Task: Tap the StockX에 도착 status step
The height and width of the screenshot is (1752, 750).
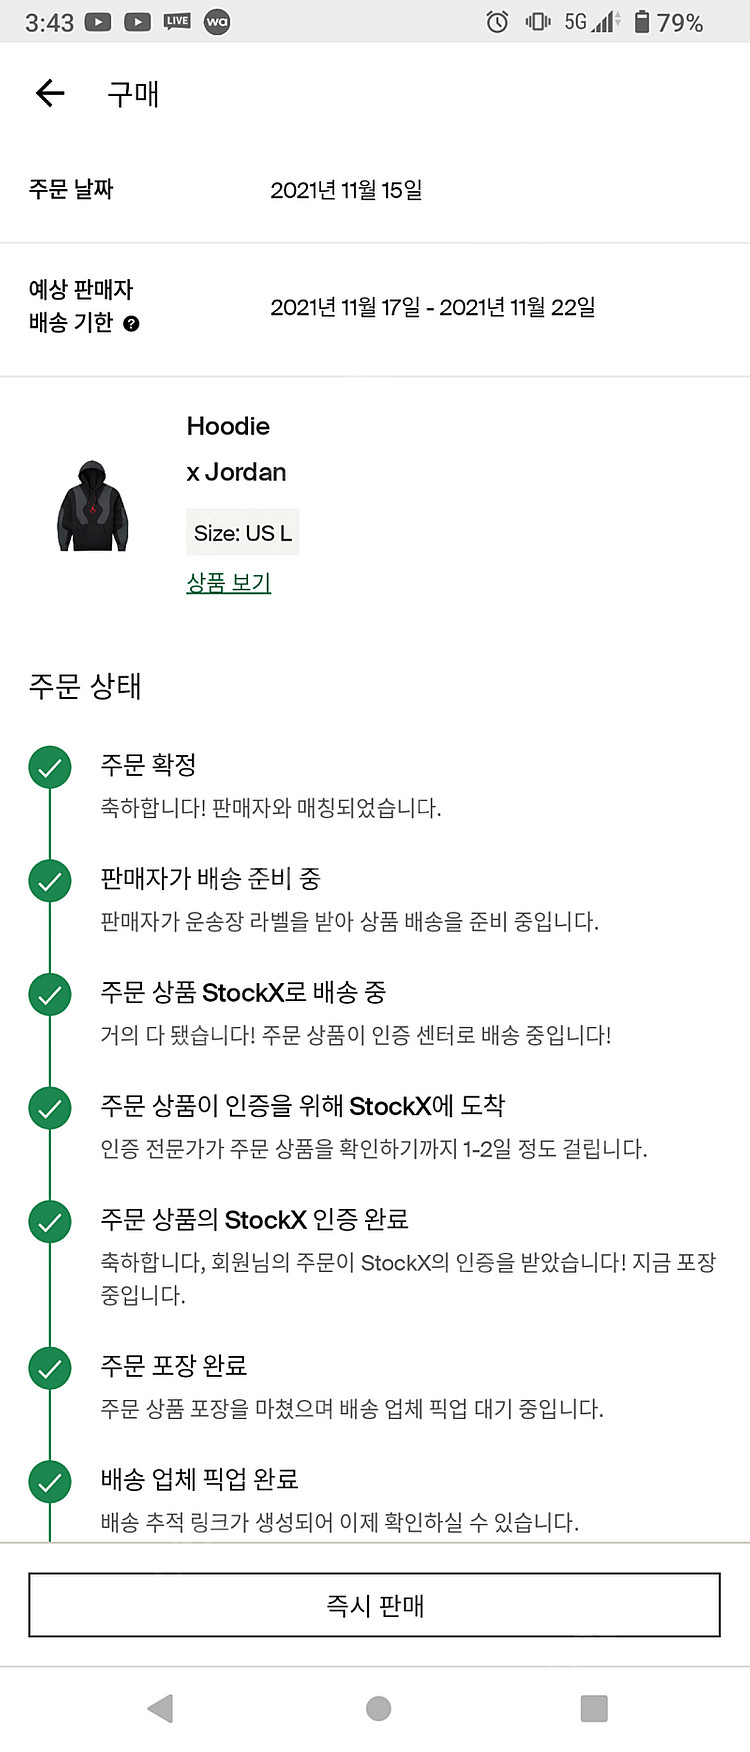Action: (302, 1106)
